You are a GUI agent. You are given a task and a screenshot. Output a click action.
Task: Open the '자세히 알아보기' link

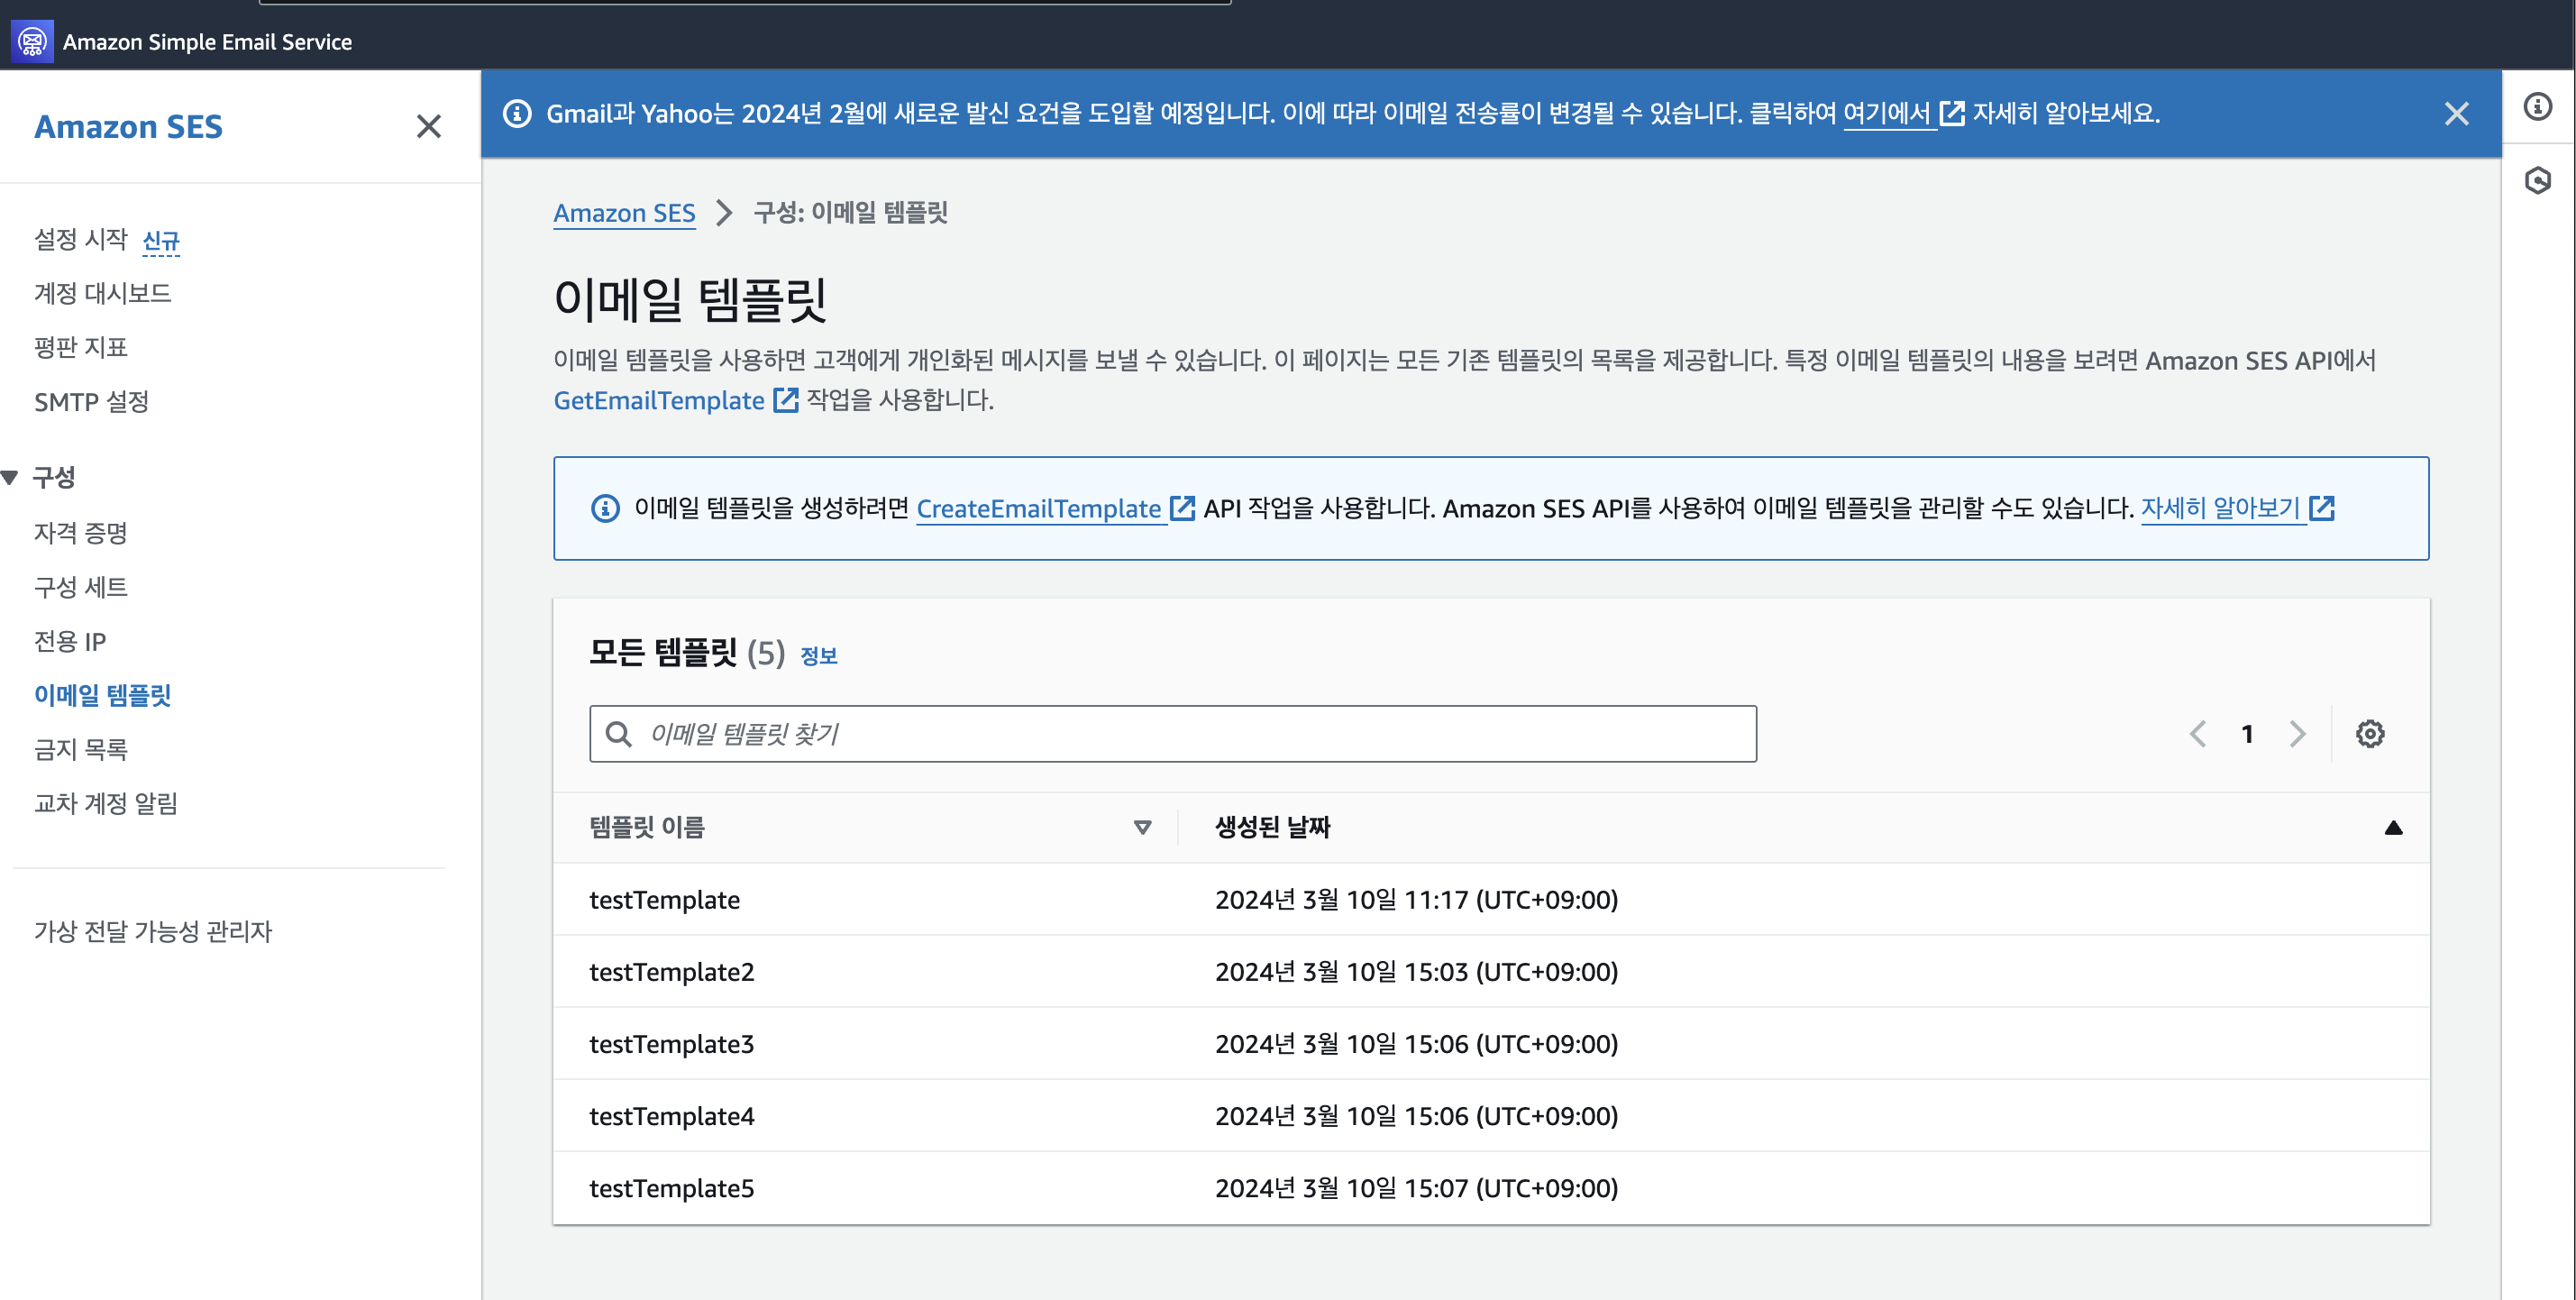pyautogui.click(x=2220, y=508)
